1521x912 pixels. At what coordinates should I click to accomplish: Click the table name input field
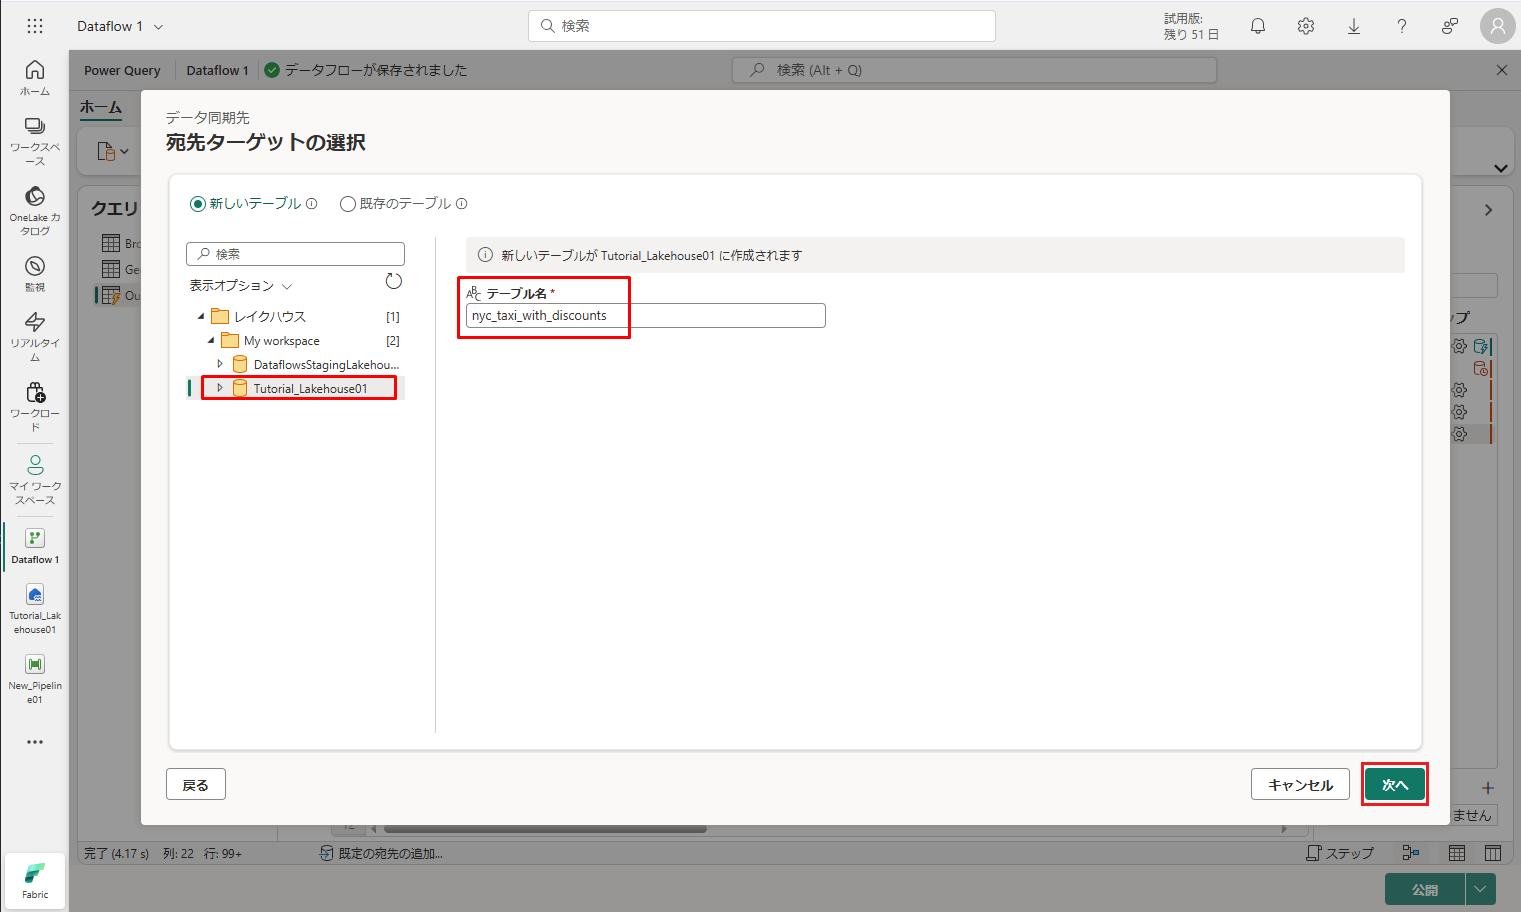coord(646,316)
